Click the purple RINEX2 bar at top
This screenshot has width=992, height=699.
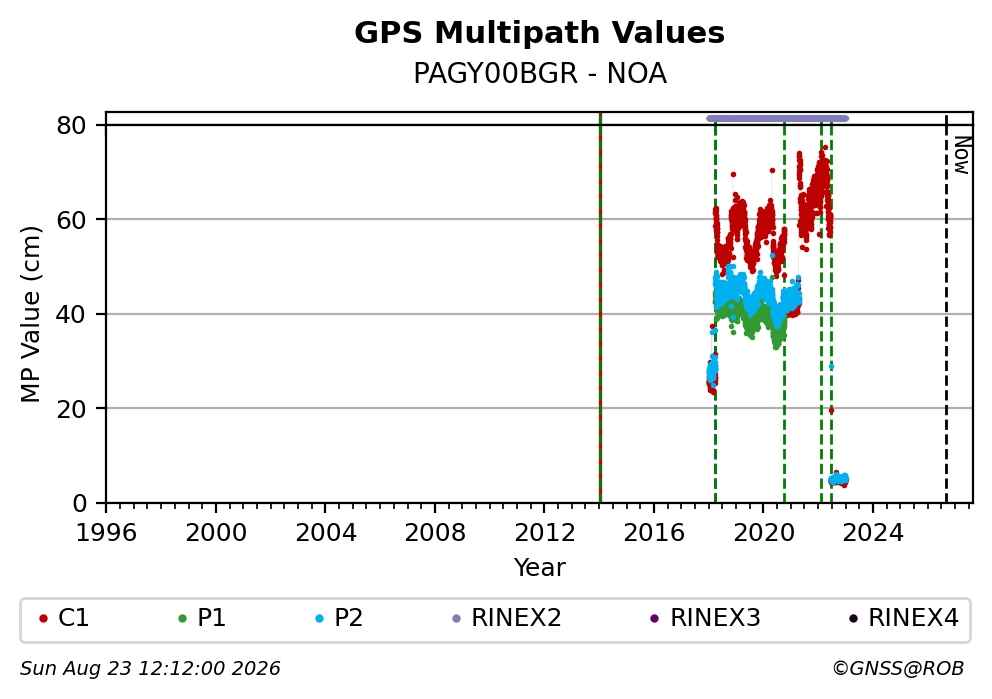click(777, 118)
